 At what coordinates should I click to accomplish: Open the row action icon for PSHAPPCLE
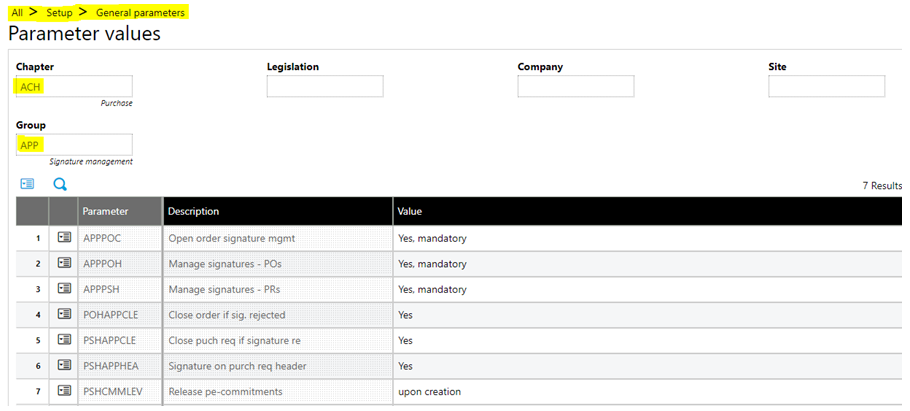click(x=63, y=340)
